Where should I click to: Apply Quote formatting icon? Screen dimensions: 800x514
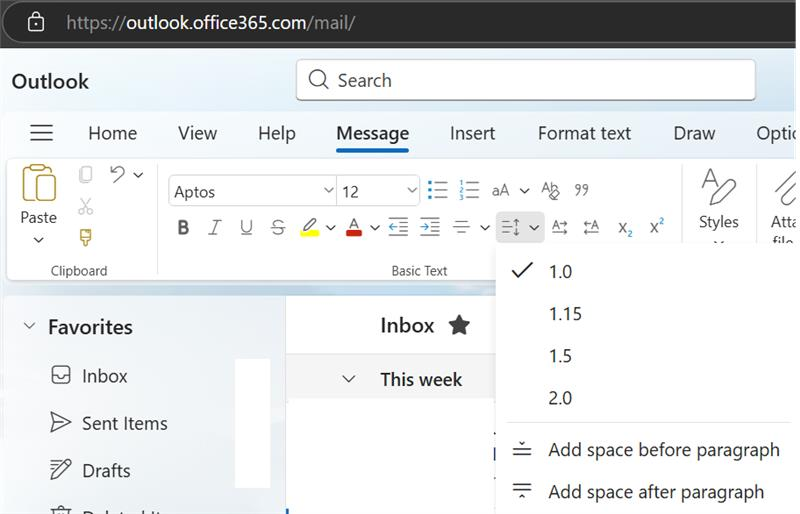coord(582,190)
